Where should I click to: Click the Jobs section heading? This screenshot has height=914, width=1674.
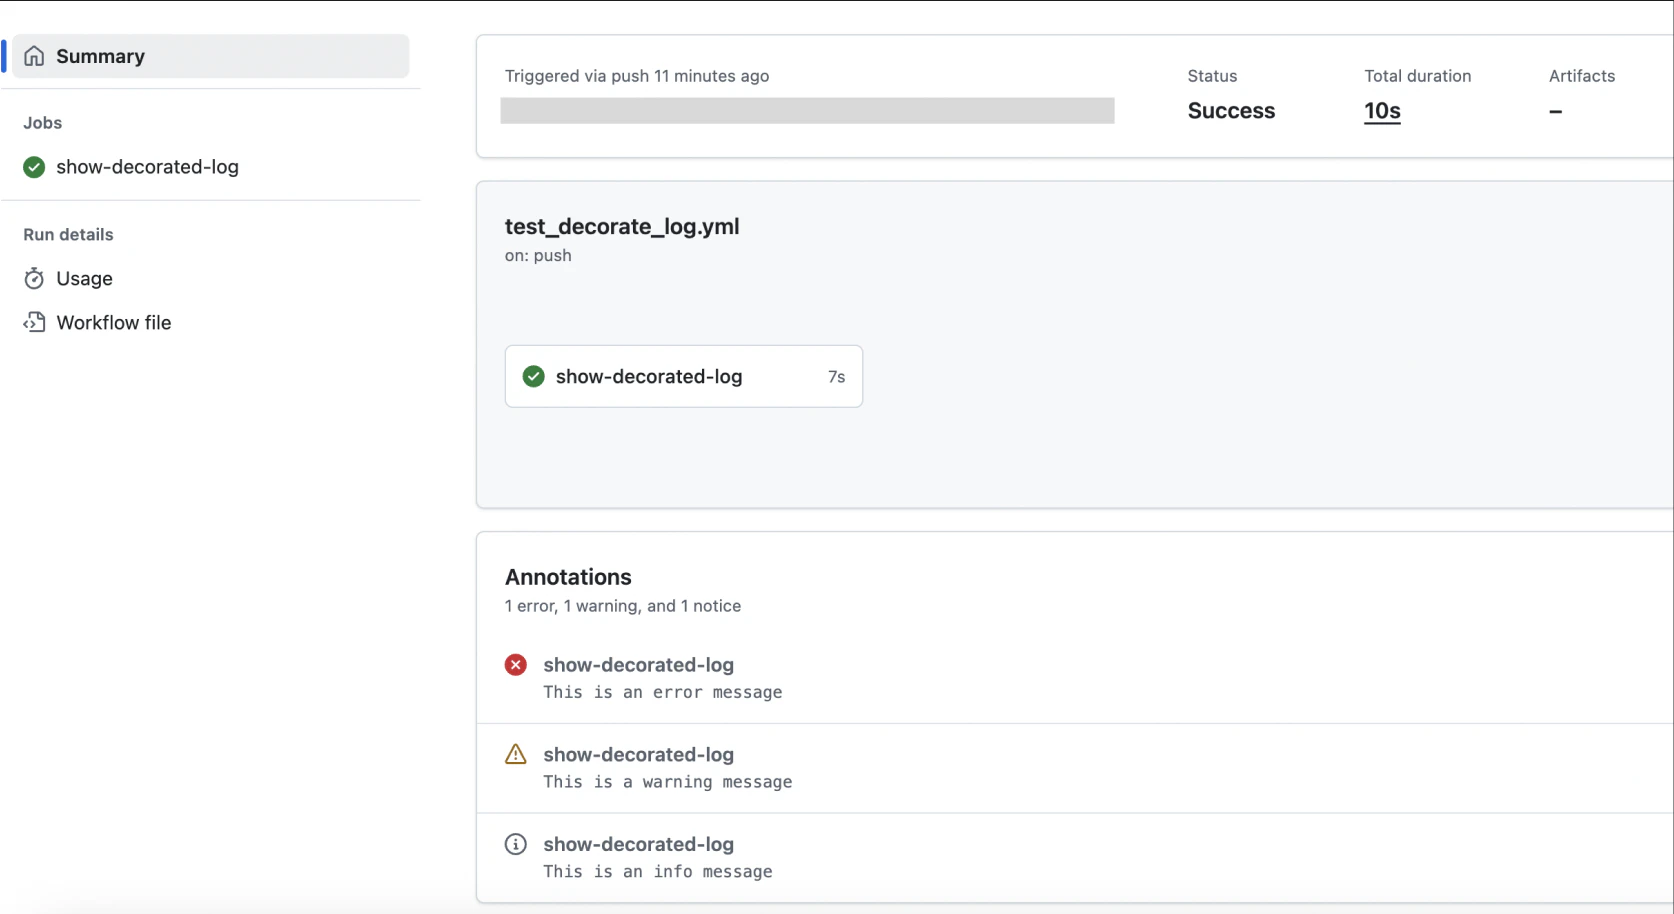point(43,123)
